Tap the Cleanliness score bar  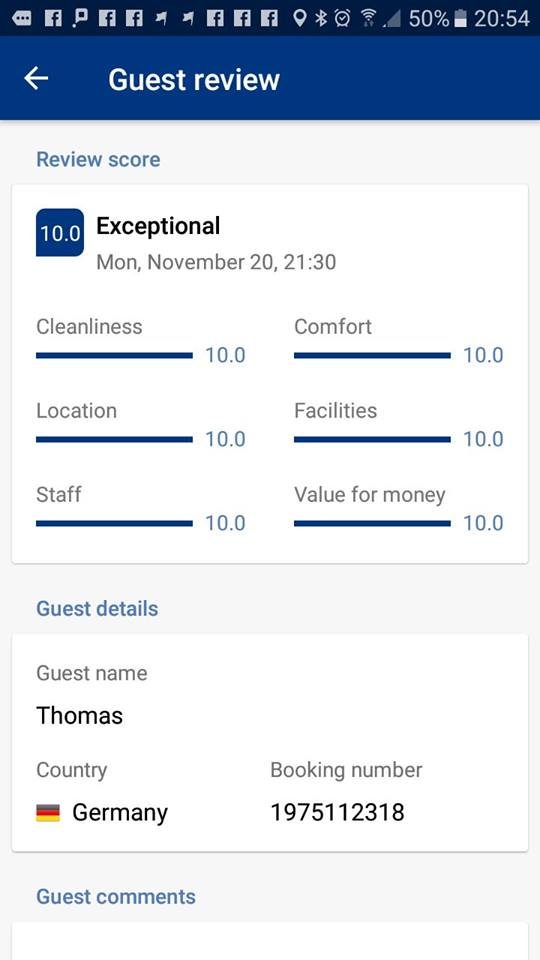pos(114,355)
